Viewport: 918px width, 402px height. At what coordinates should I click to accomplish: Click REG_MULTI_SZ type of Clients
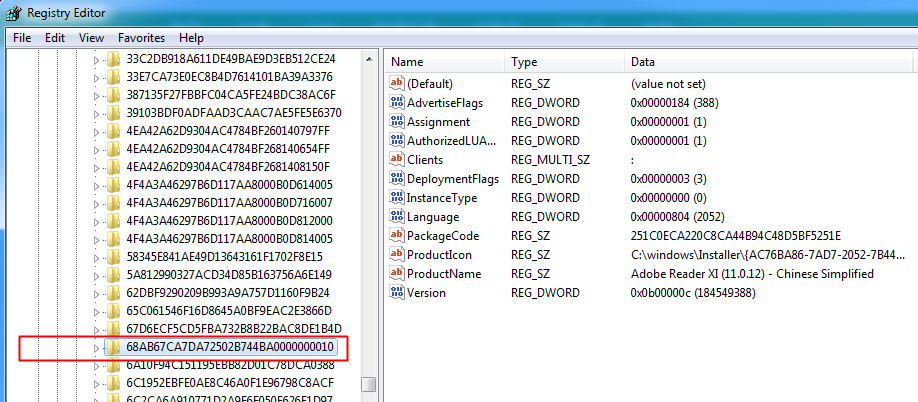tap(549, 160)
